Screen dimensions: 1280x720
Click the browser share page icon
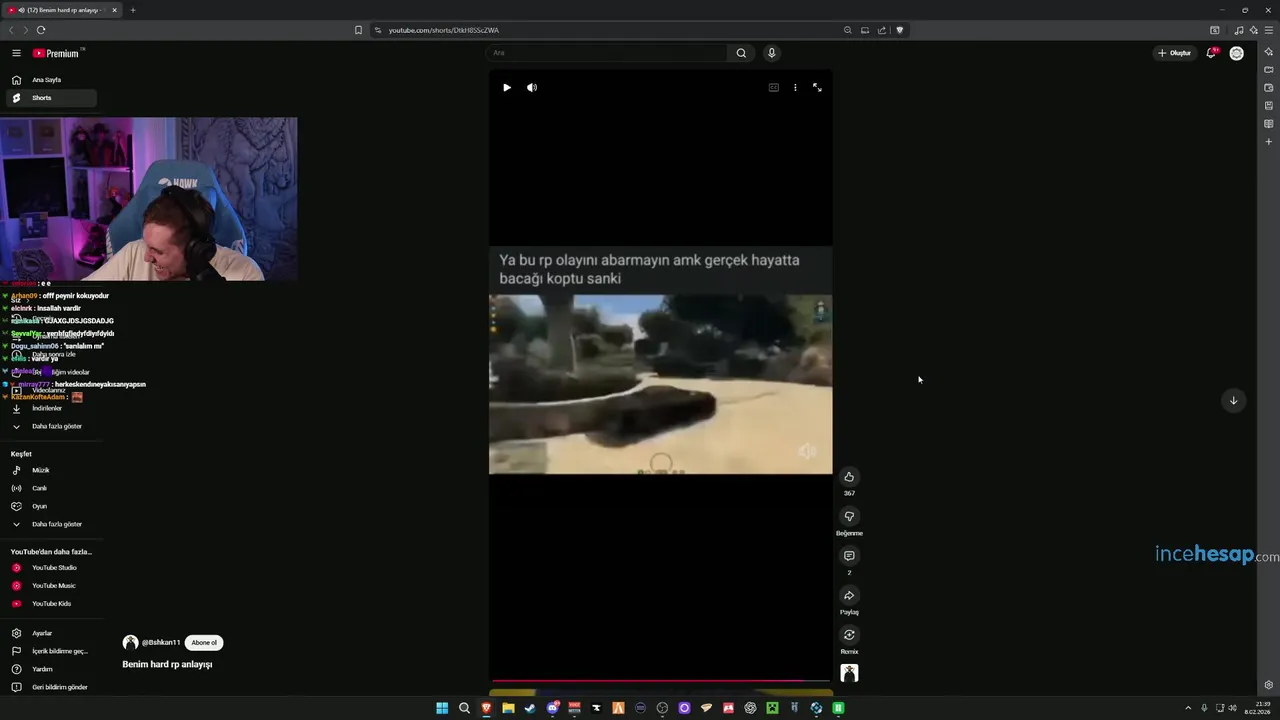click(x=882, y=30)
